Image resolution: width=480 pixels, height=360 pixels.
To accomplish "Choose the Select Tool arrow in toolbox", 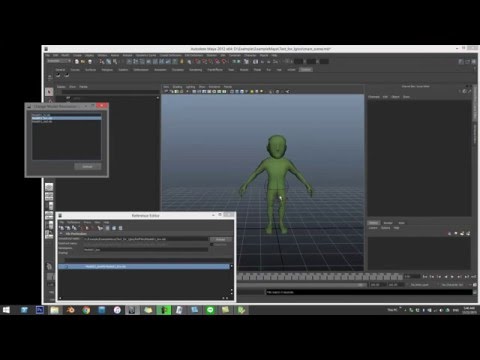I will [x=49, y=91].
